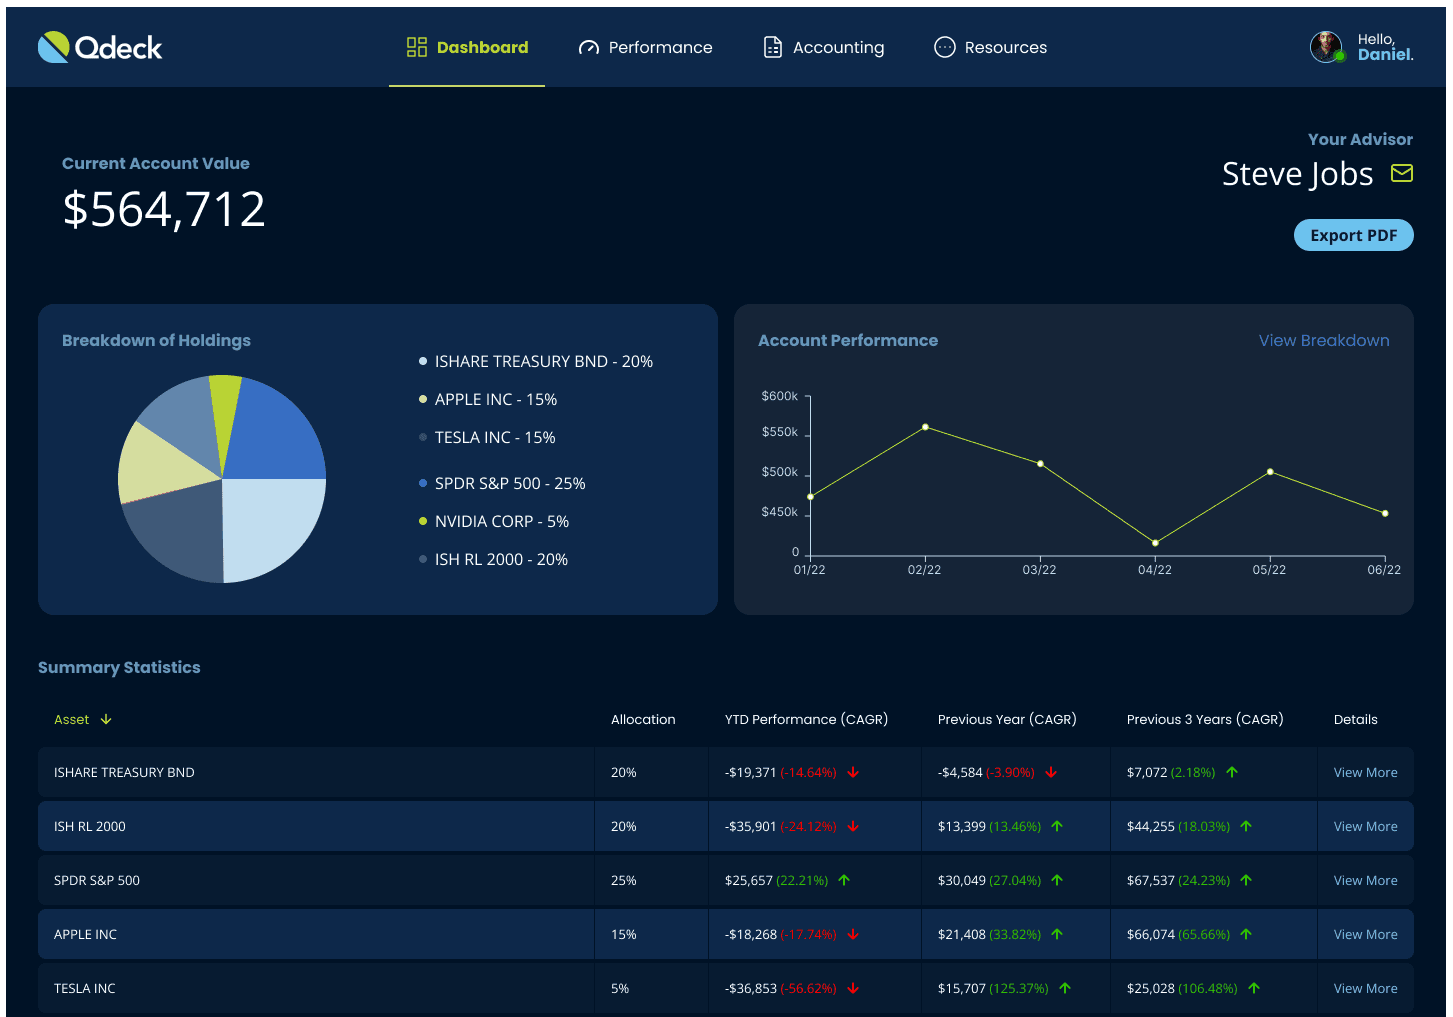Open Daniel's profile avatar
Image resolution: width=1453 pixels, height=1017 pixels.
(1327, 46)
